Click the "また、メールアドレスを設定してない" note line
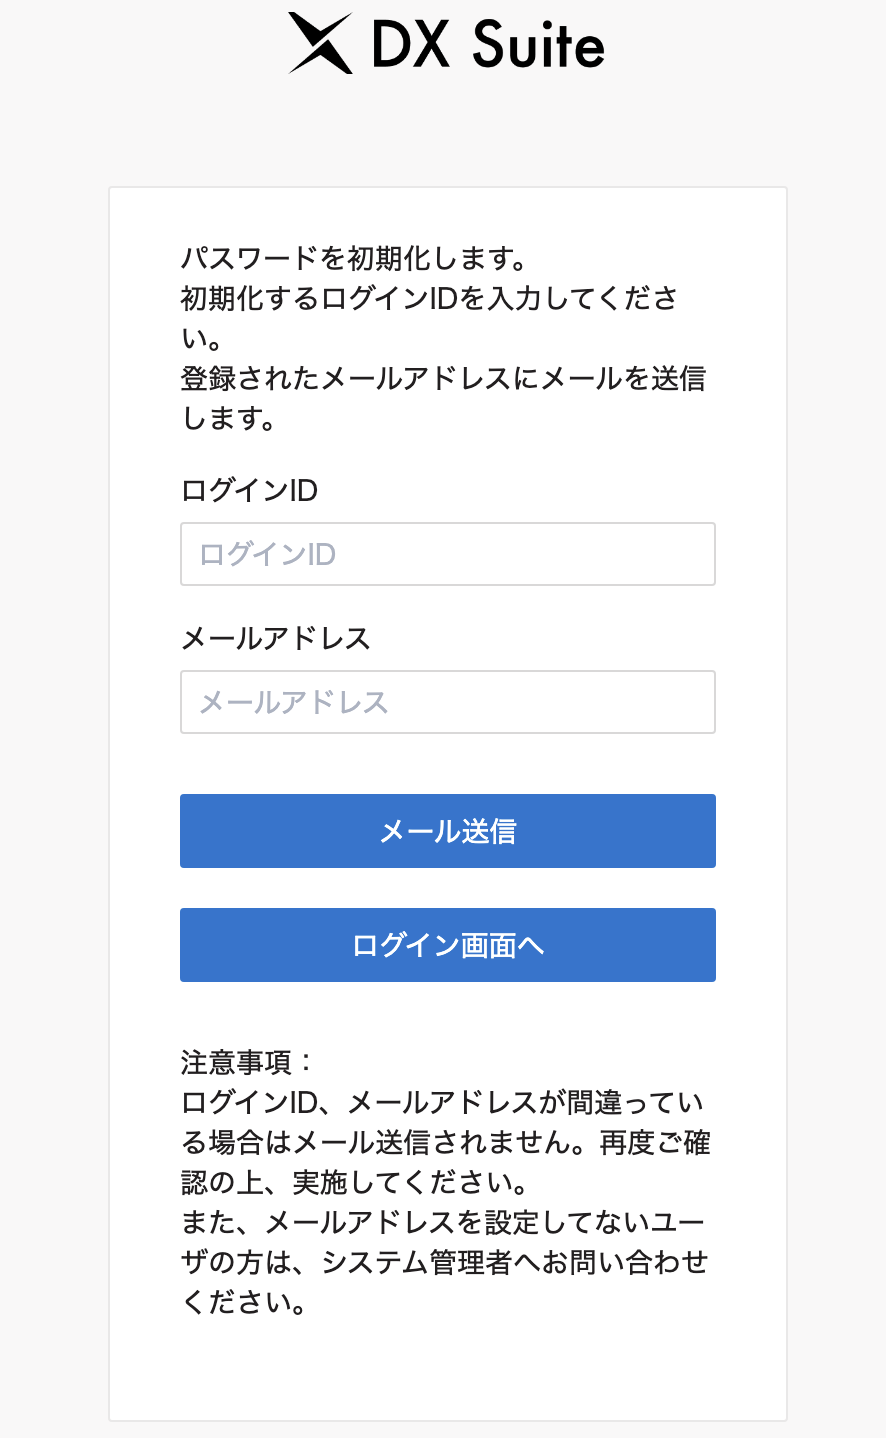Image resolution: width=886 pixels, height=1438 pixels. 442,1223
